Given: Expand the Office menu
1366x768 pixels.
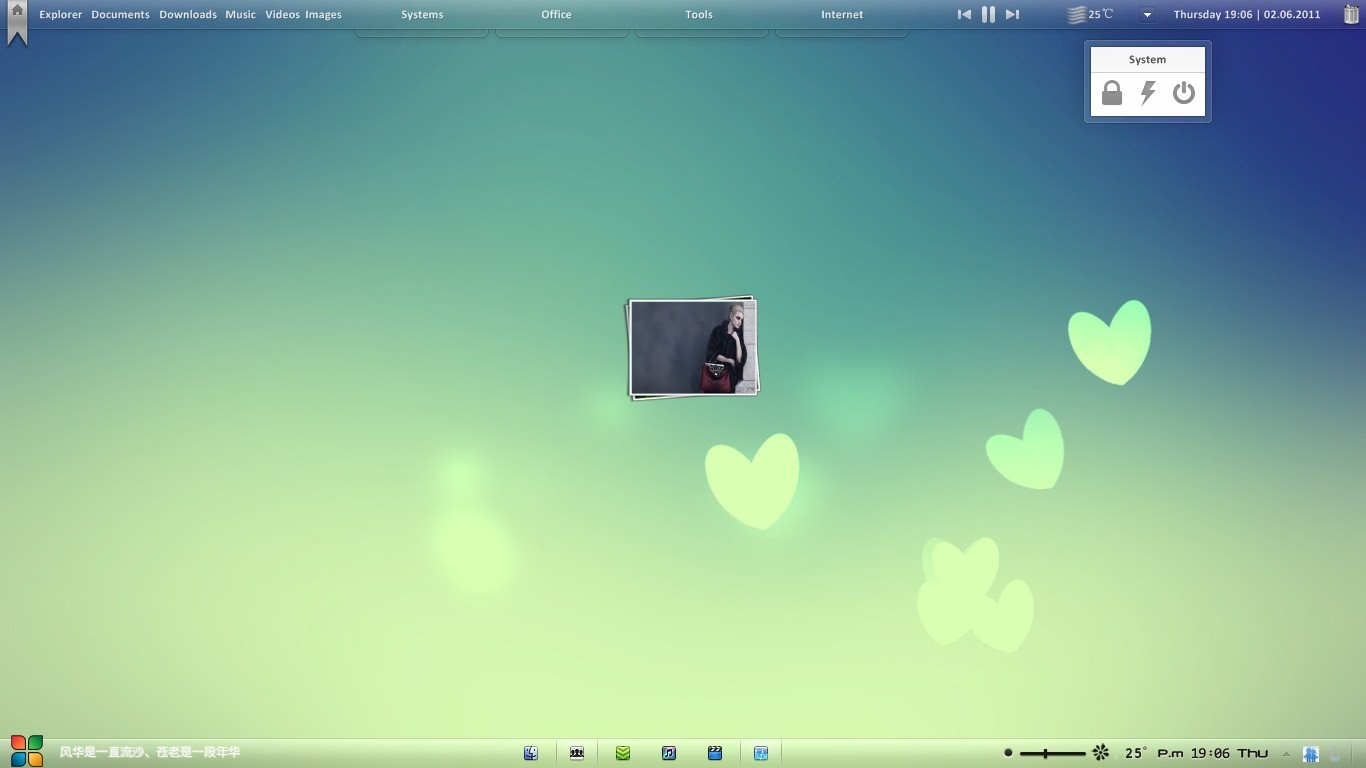Looking at the screenshot, I should click(556, 15).
